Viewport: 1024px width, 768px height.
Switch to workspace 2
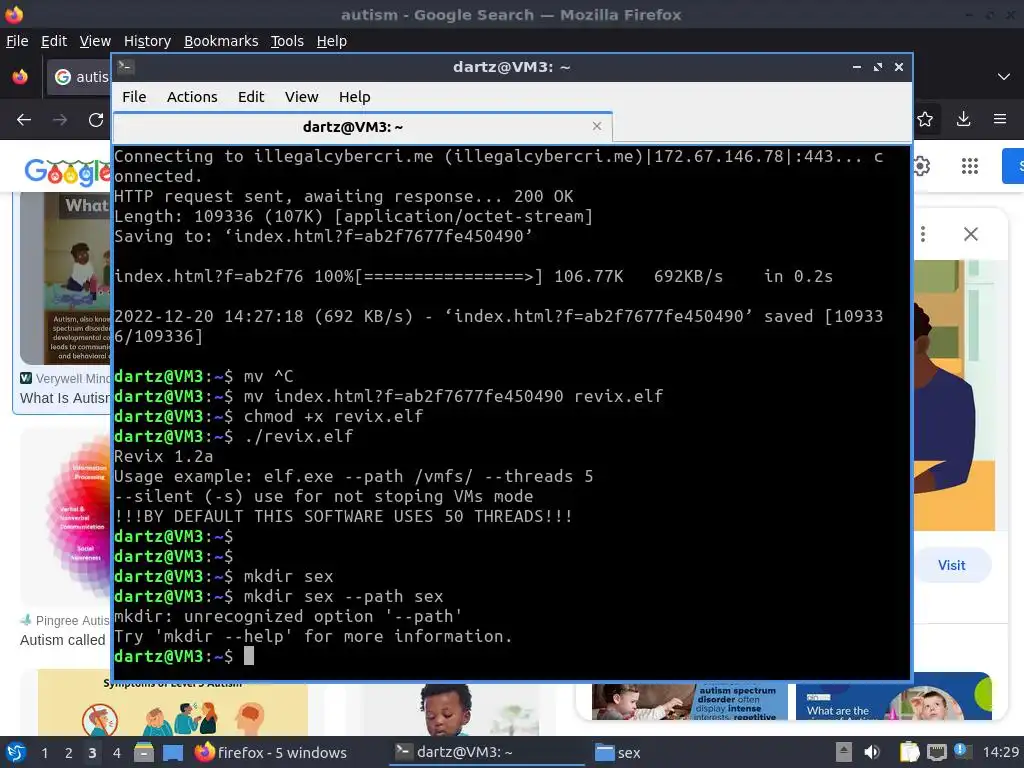69,753
